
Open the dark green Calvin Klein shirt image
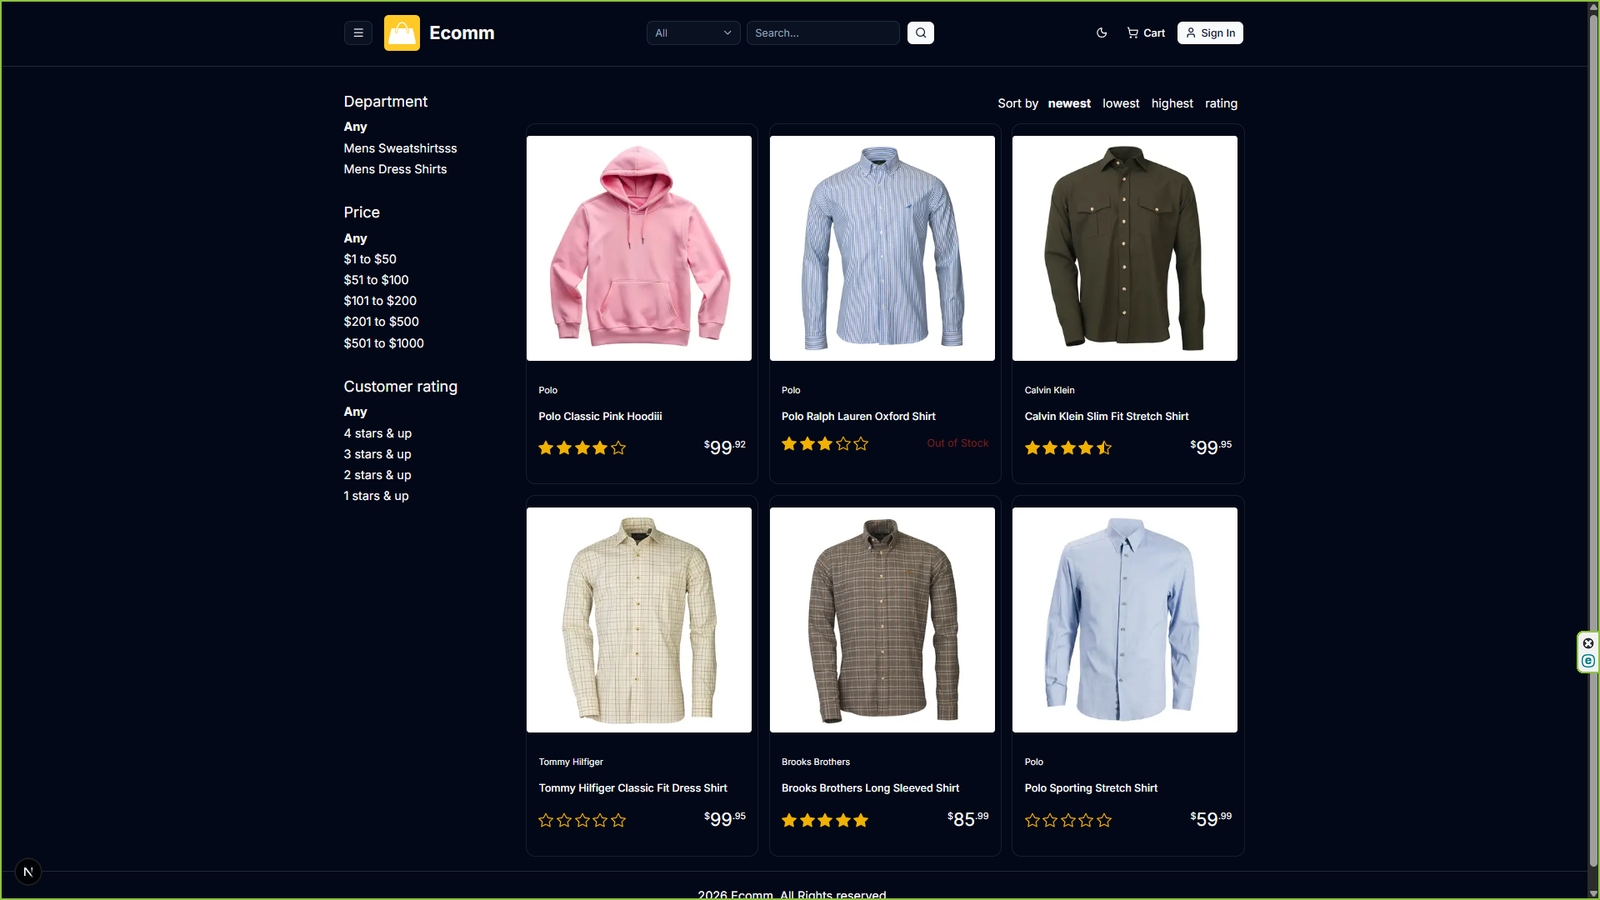[1125, 248]
